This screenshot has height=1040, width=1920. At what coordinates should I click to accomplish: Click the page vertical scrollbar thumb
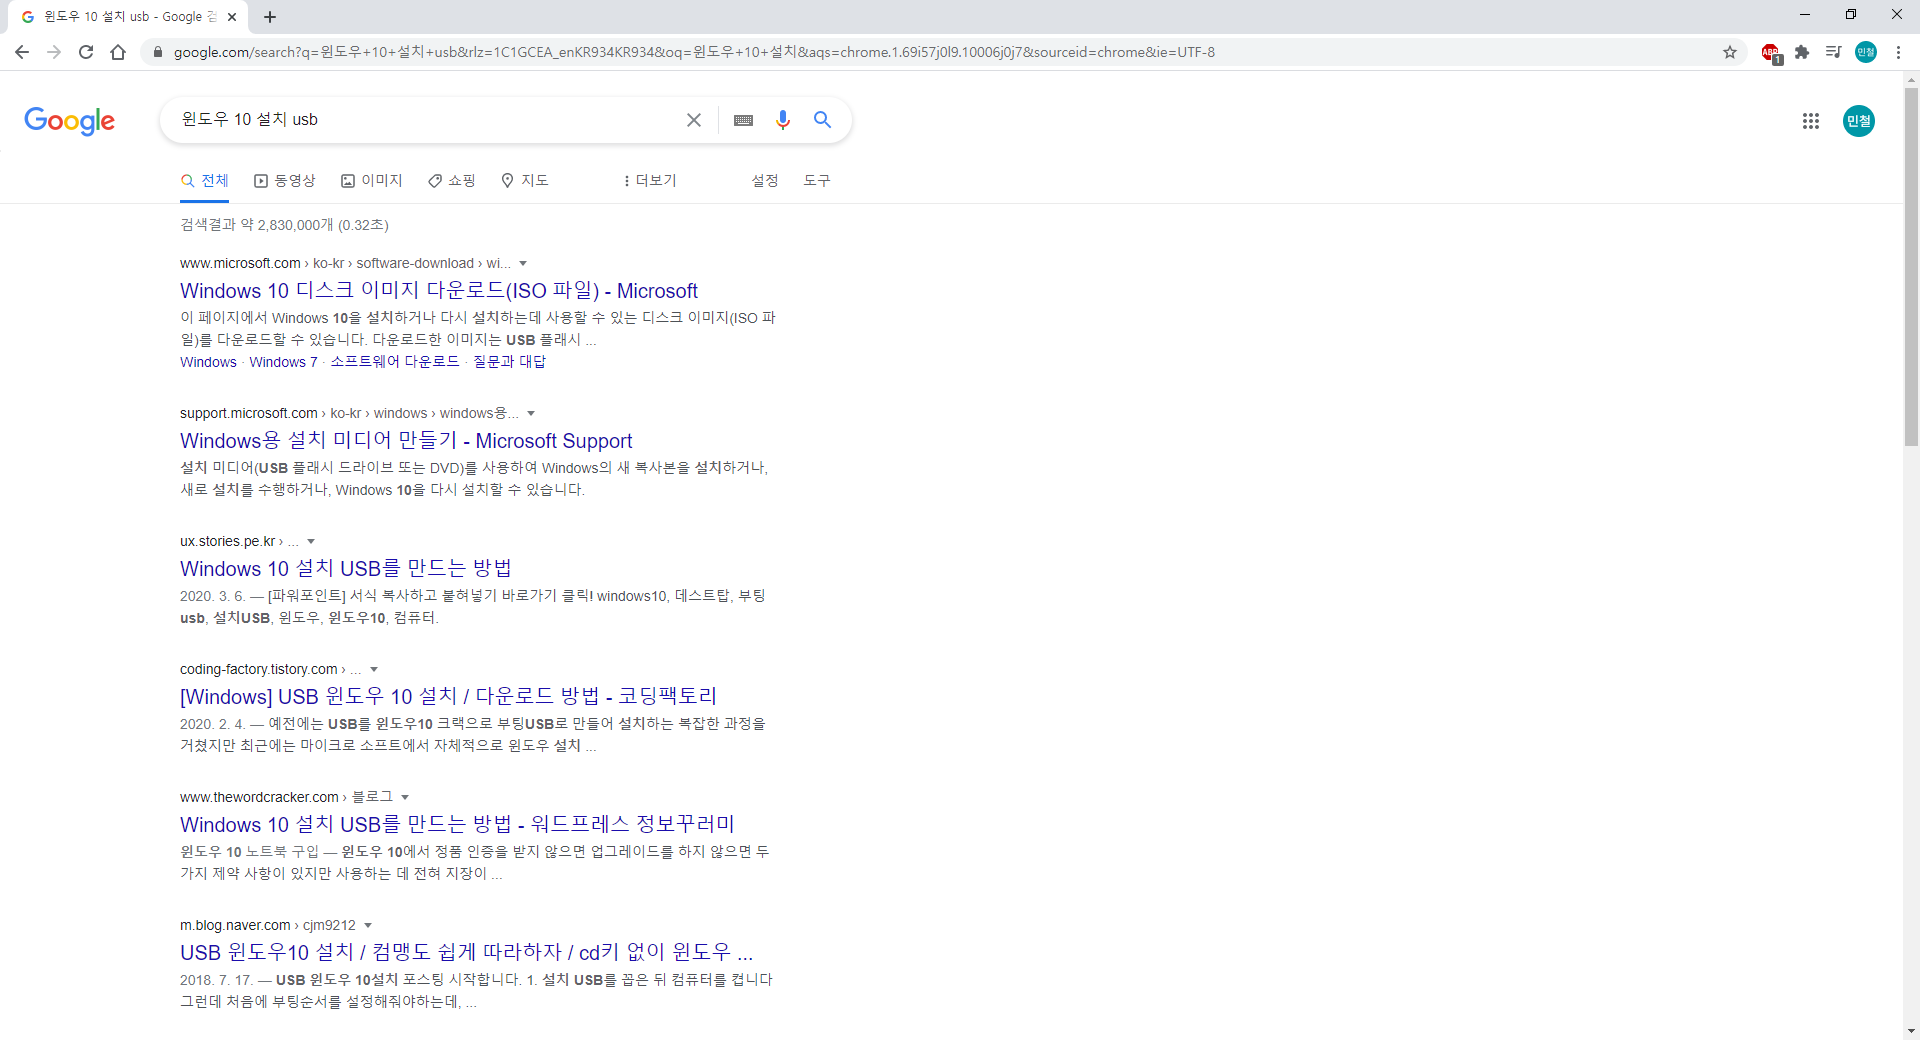[x=1911, y=266]
